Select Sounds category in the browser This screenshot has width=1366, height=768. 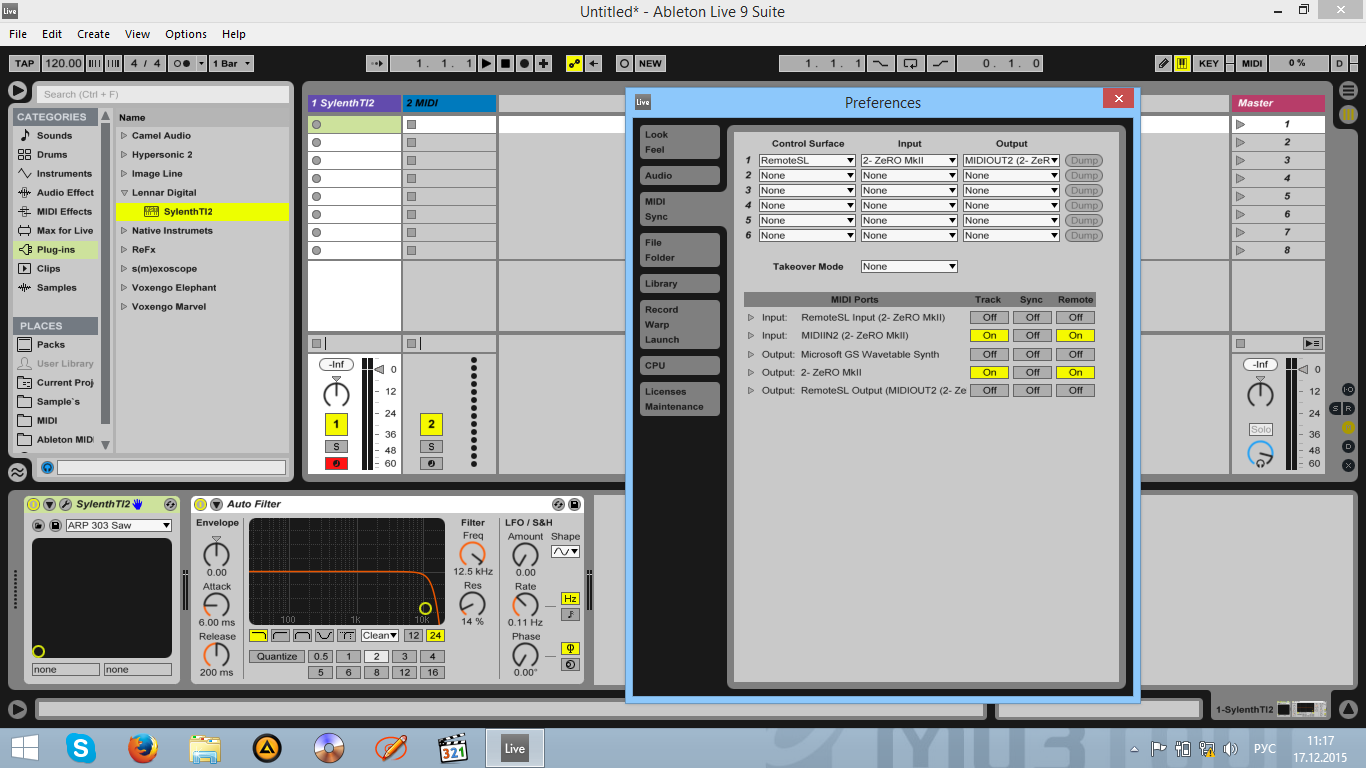(55, 136)
